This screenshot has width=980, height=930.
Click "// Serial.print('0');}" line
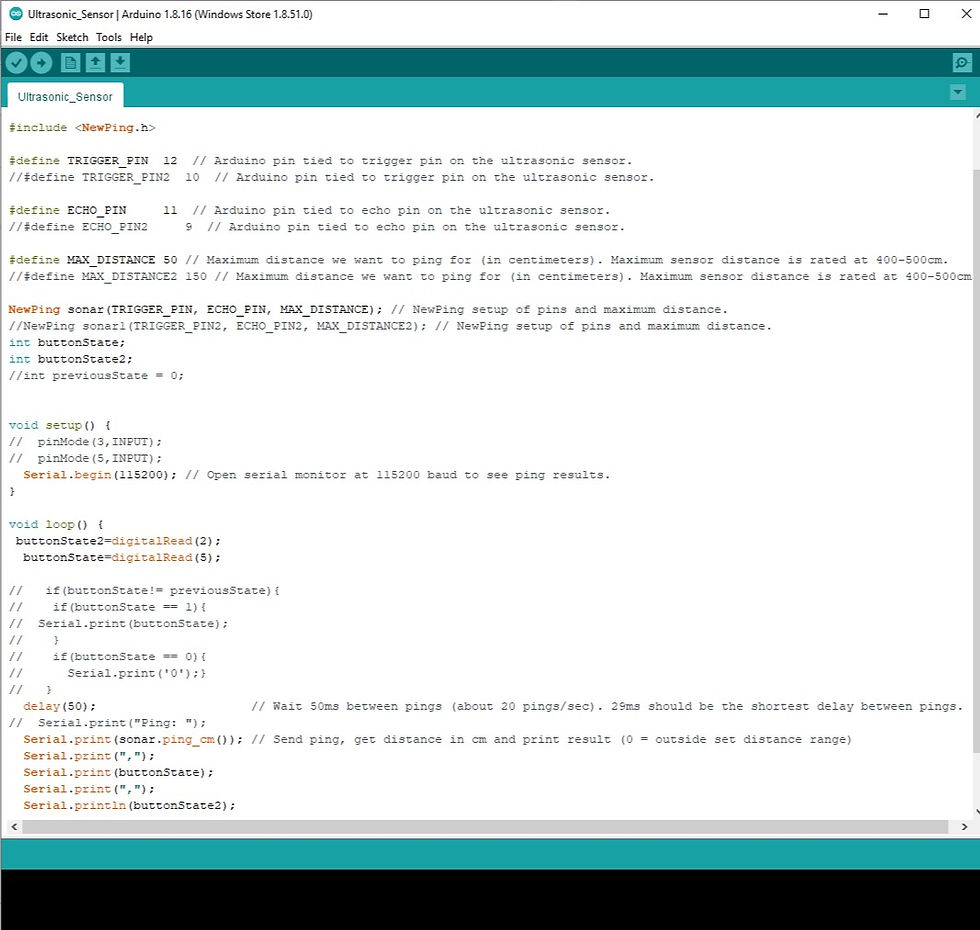pyautogui.click(x=108, y=673)
